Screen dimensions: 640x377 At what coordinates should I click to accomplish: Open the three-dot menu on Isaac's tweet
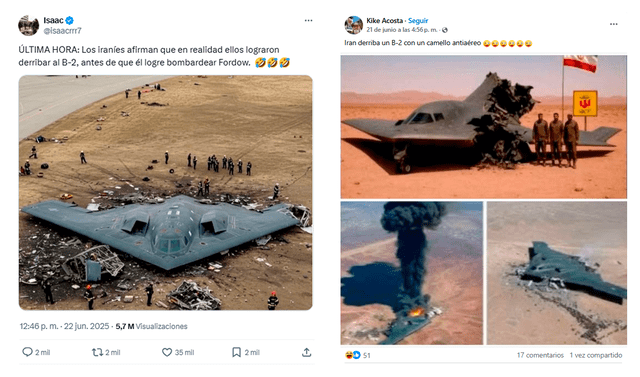(309, 20)
